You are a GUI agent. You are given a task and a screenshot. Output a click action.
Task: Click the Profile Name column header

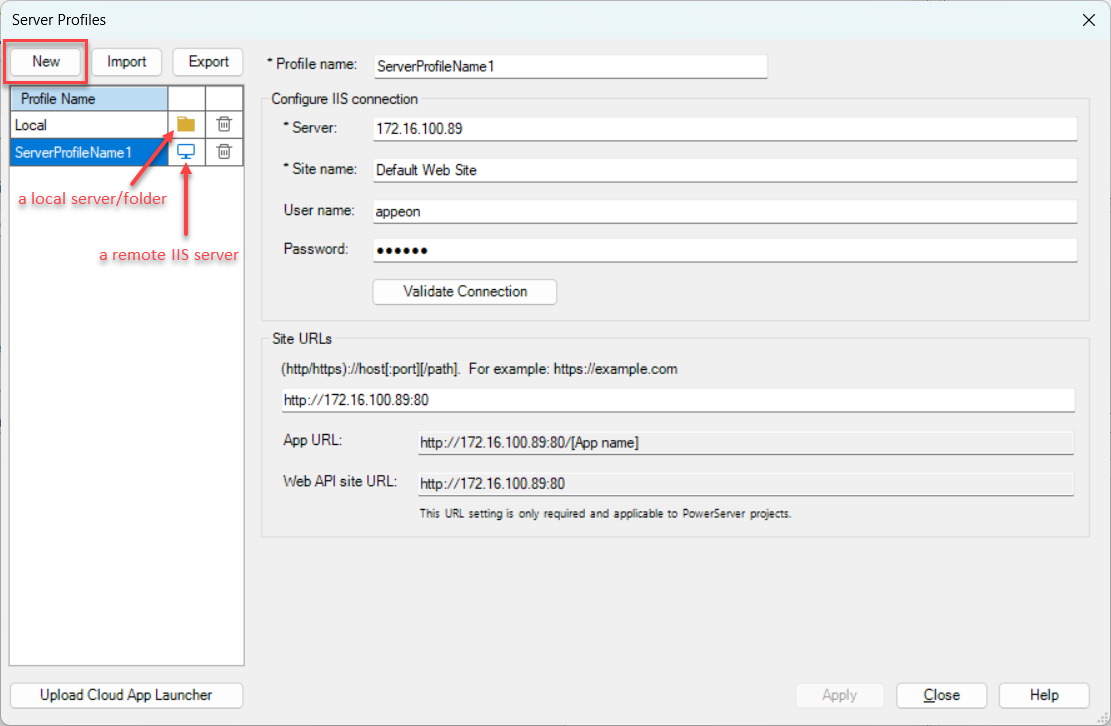88,99
